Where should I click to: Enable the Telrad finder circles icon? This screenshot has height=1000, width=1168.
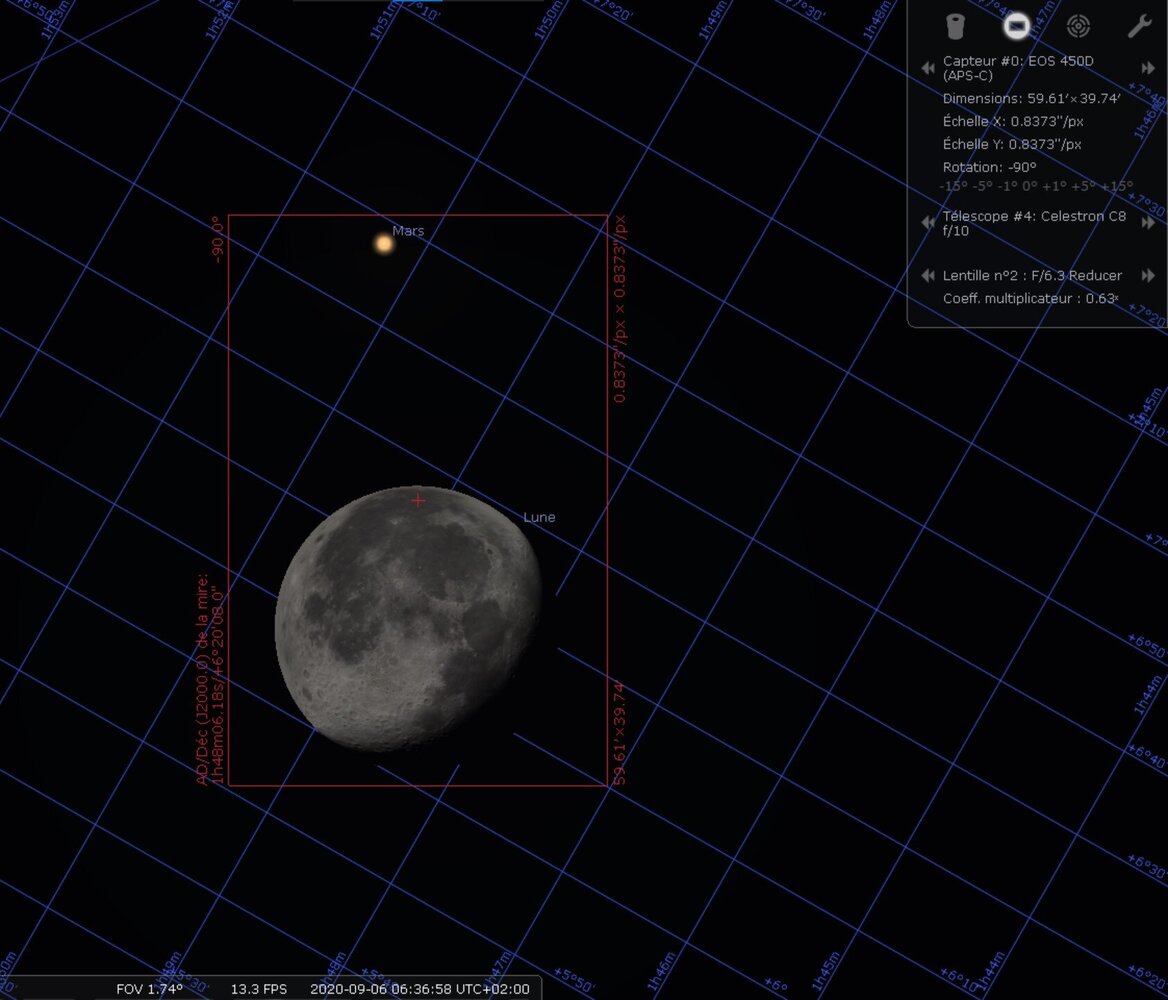tap(1078, 25)
